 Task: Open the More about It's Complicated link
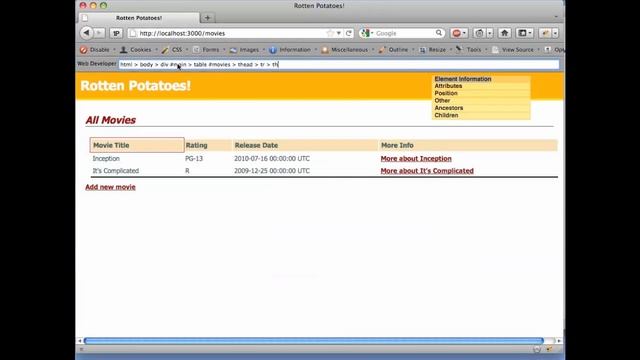pyautogui.click(x=427, y=171)
